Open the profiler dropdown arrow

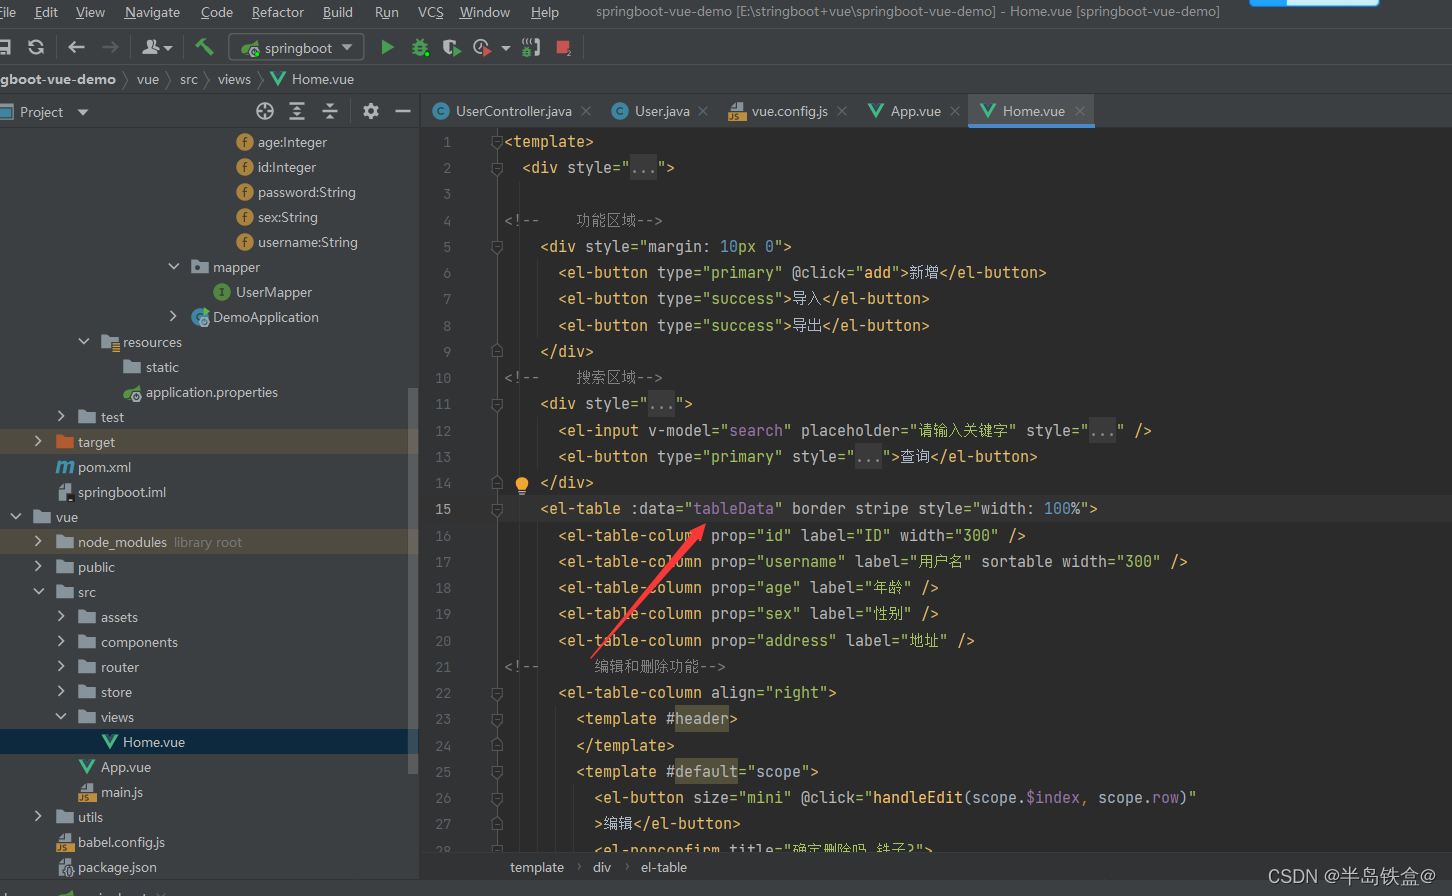tap(505, 48)
